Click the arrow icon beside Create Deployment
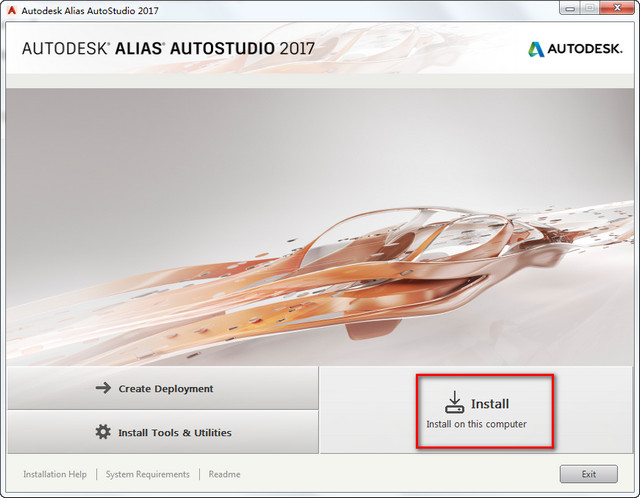Viewport: 640px width, 498px height. (x=103, y=388)
